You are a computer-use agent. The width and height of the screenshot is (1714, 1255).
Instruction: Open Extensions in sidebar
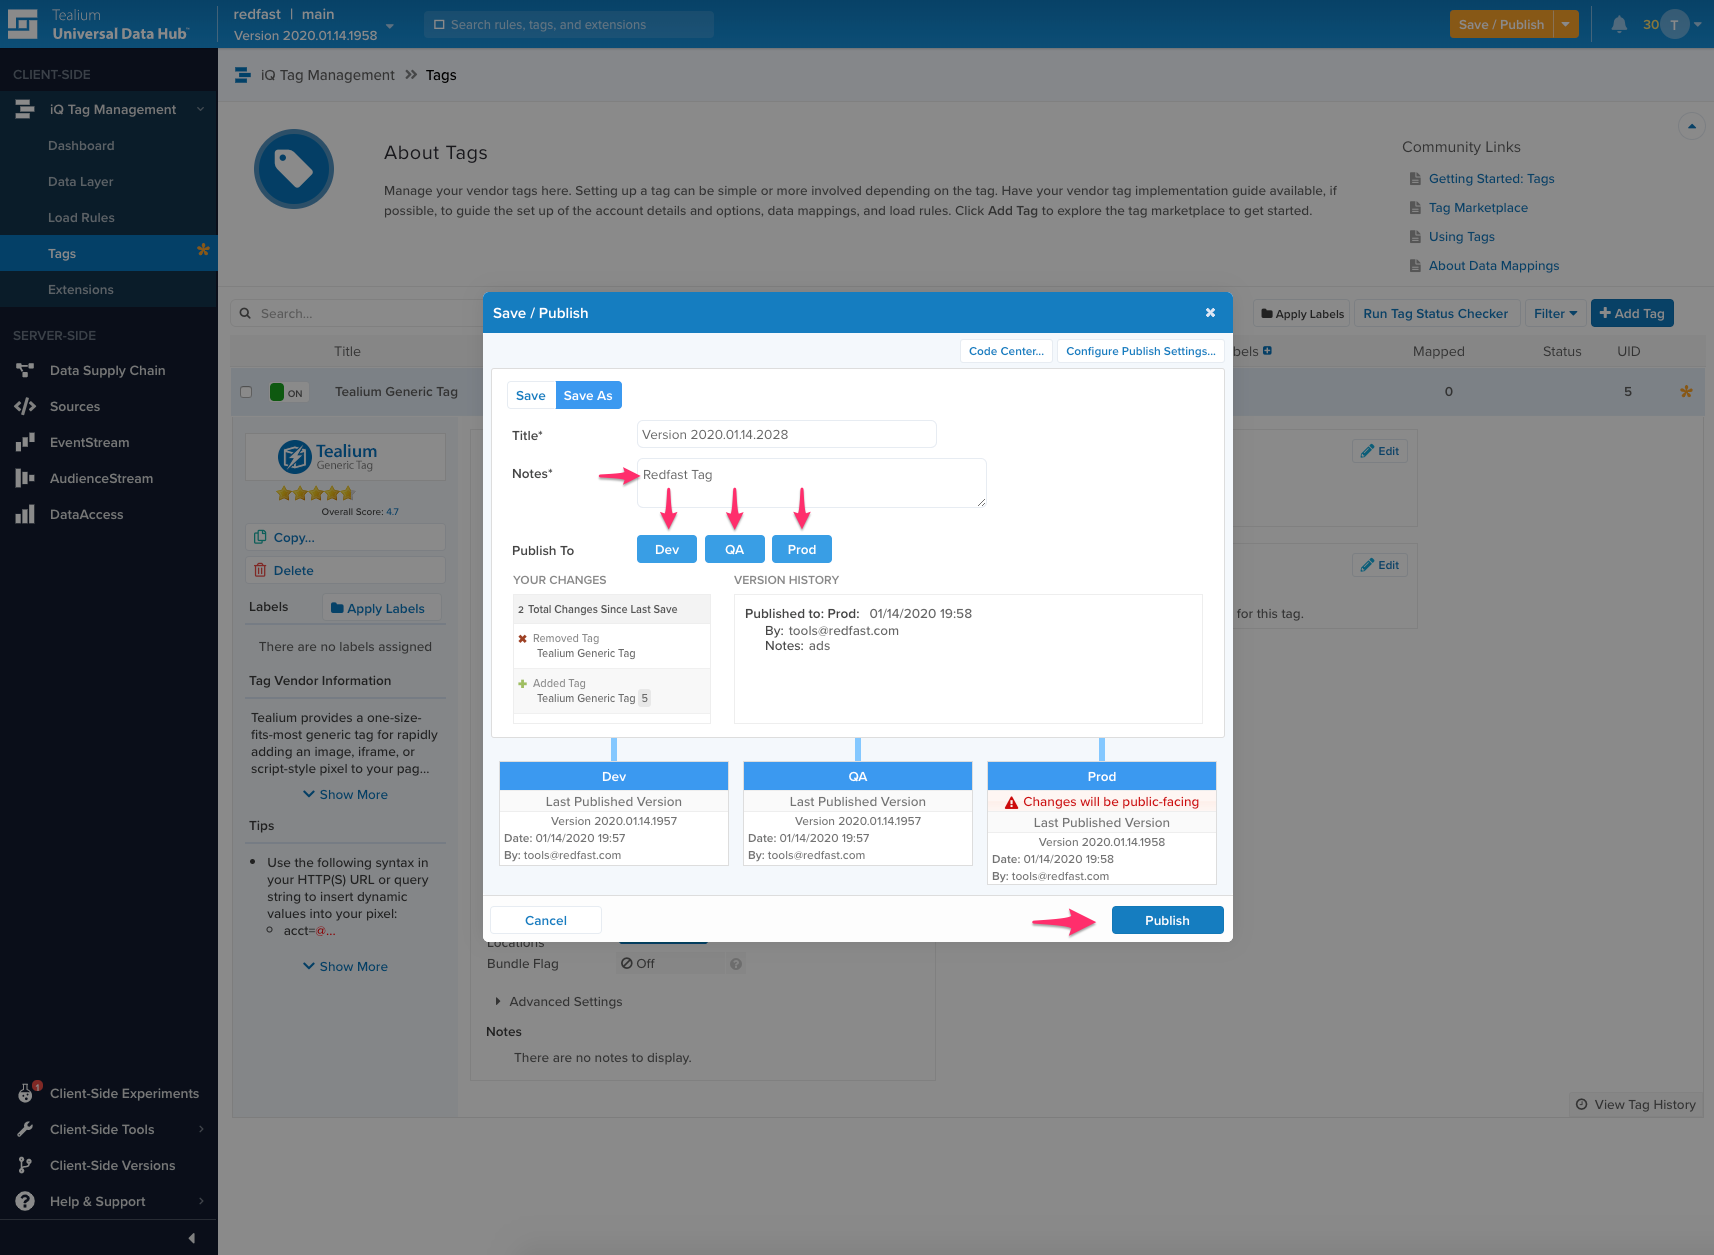81,289
